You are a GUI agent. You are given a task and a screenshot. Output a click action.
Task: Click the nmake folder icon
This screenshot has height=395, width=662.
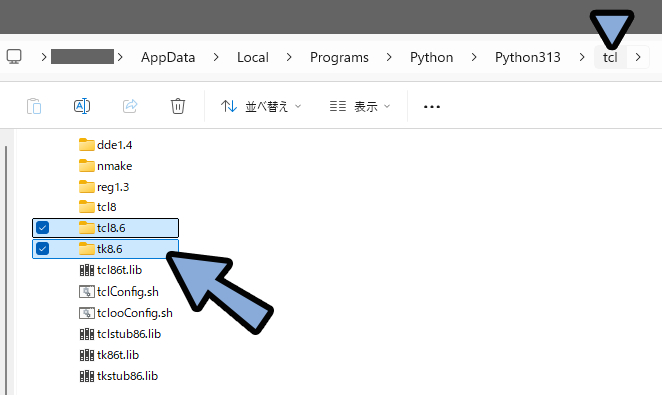point(87,165)
